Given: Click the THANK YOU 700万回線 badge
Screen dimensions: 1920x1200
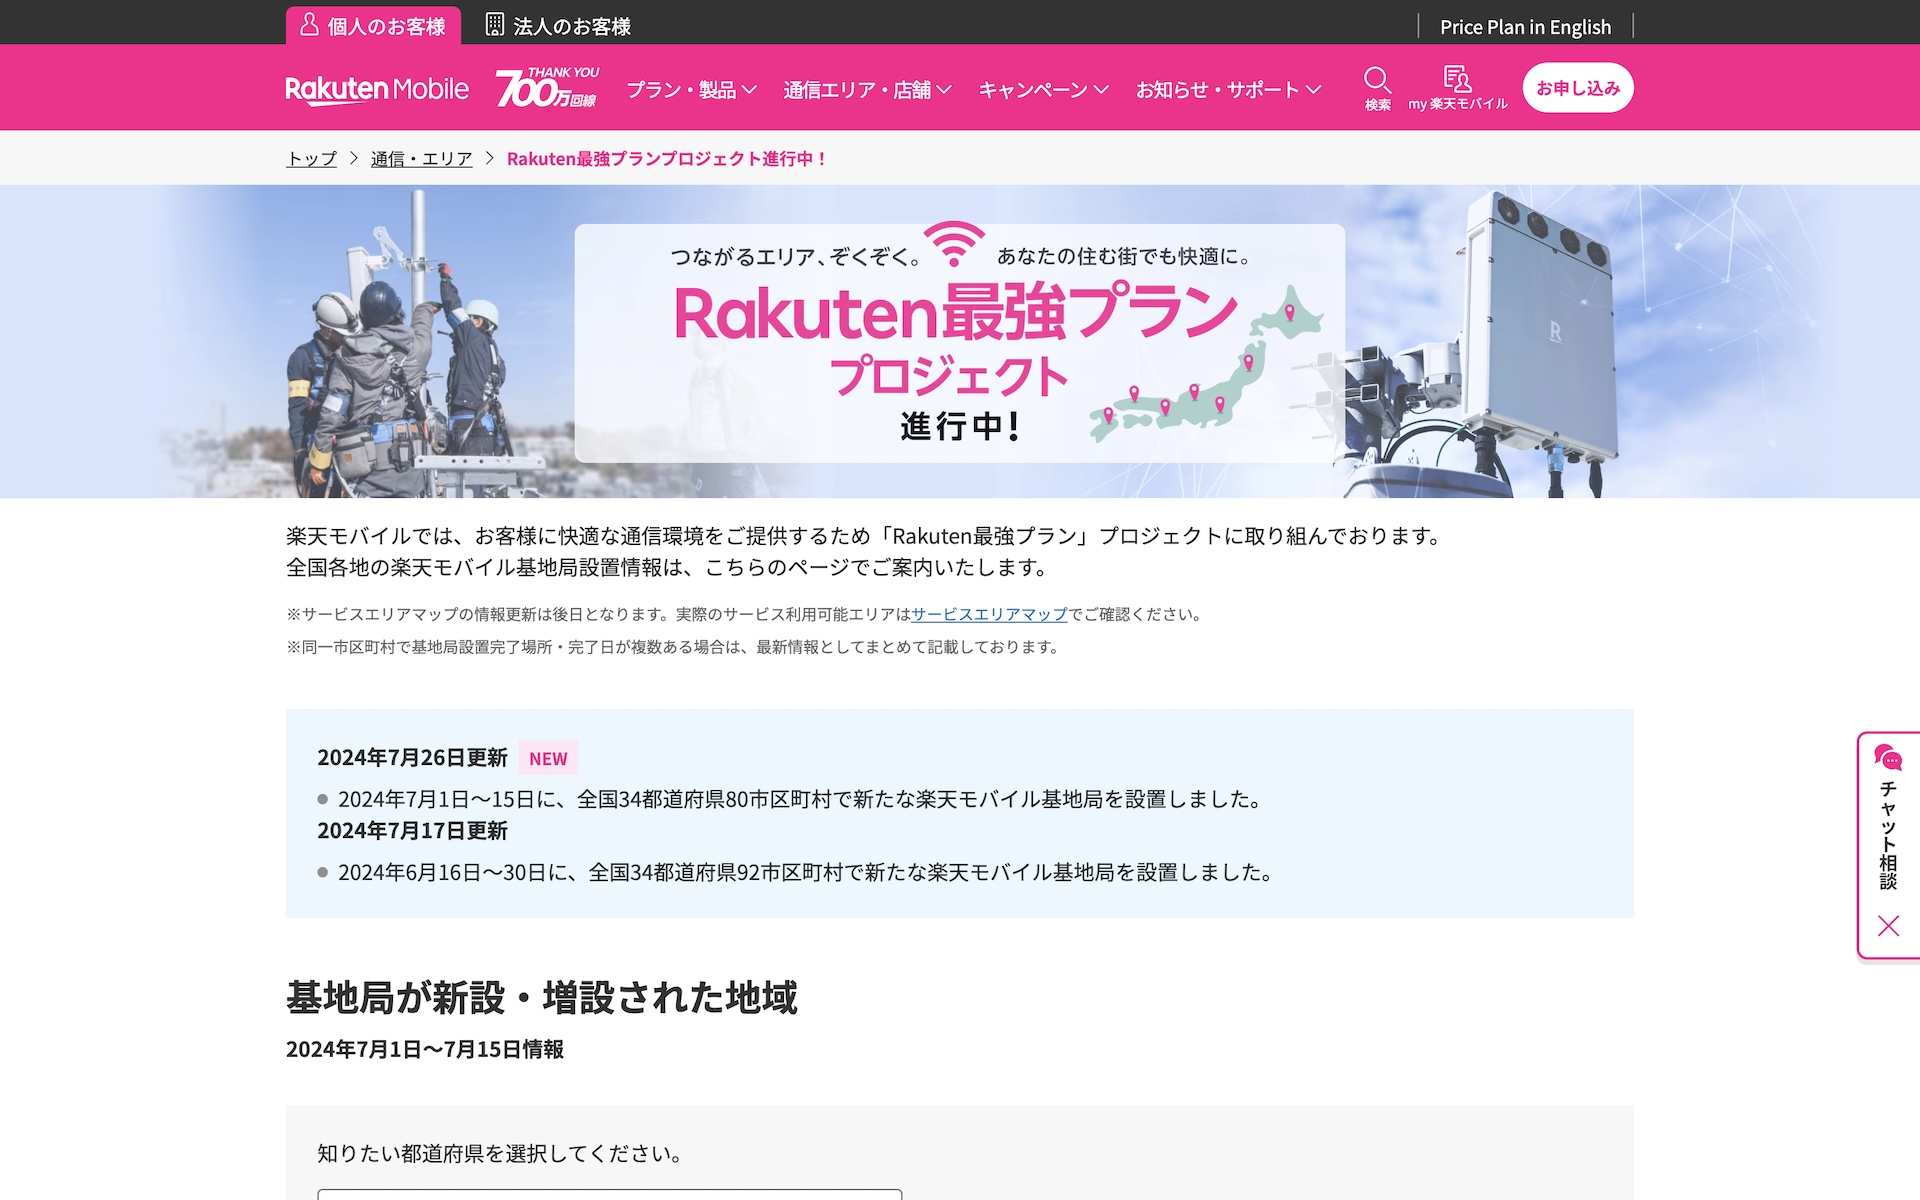Looking at the screenshot, I should click(x=547, y=88).
